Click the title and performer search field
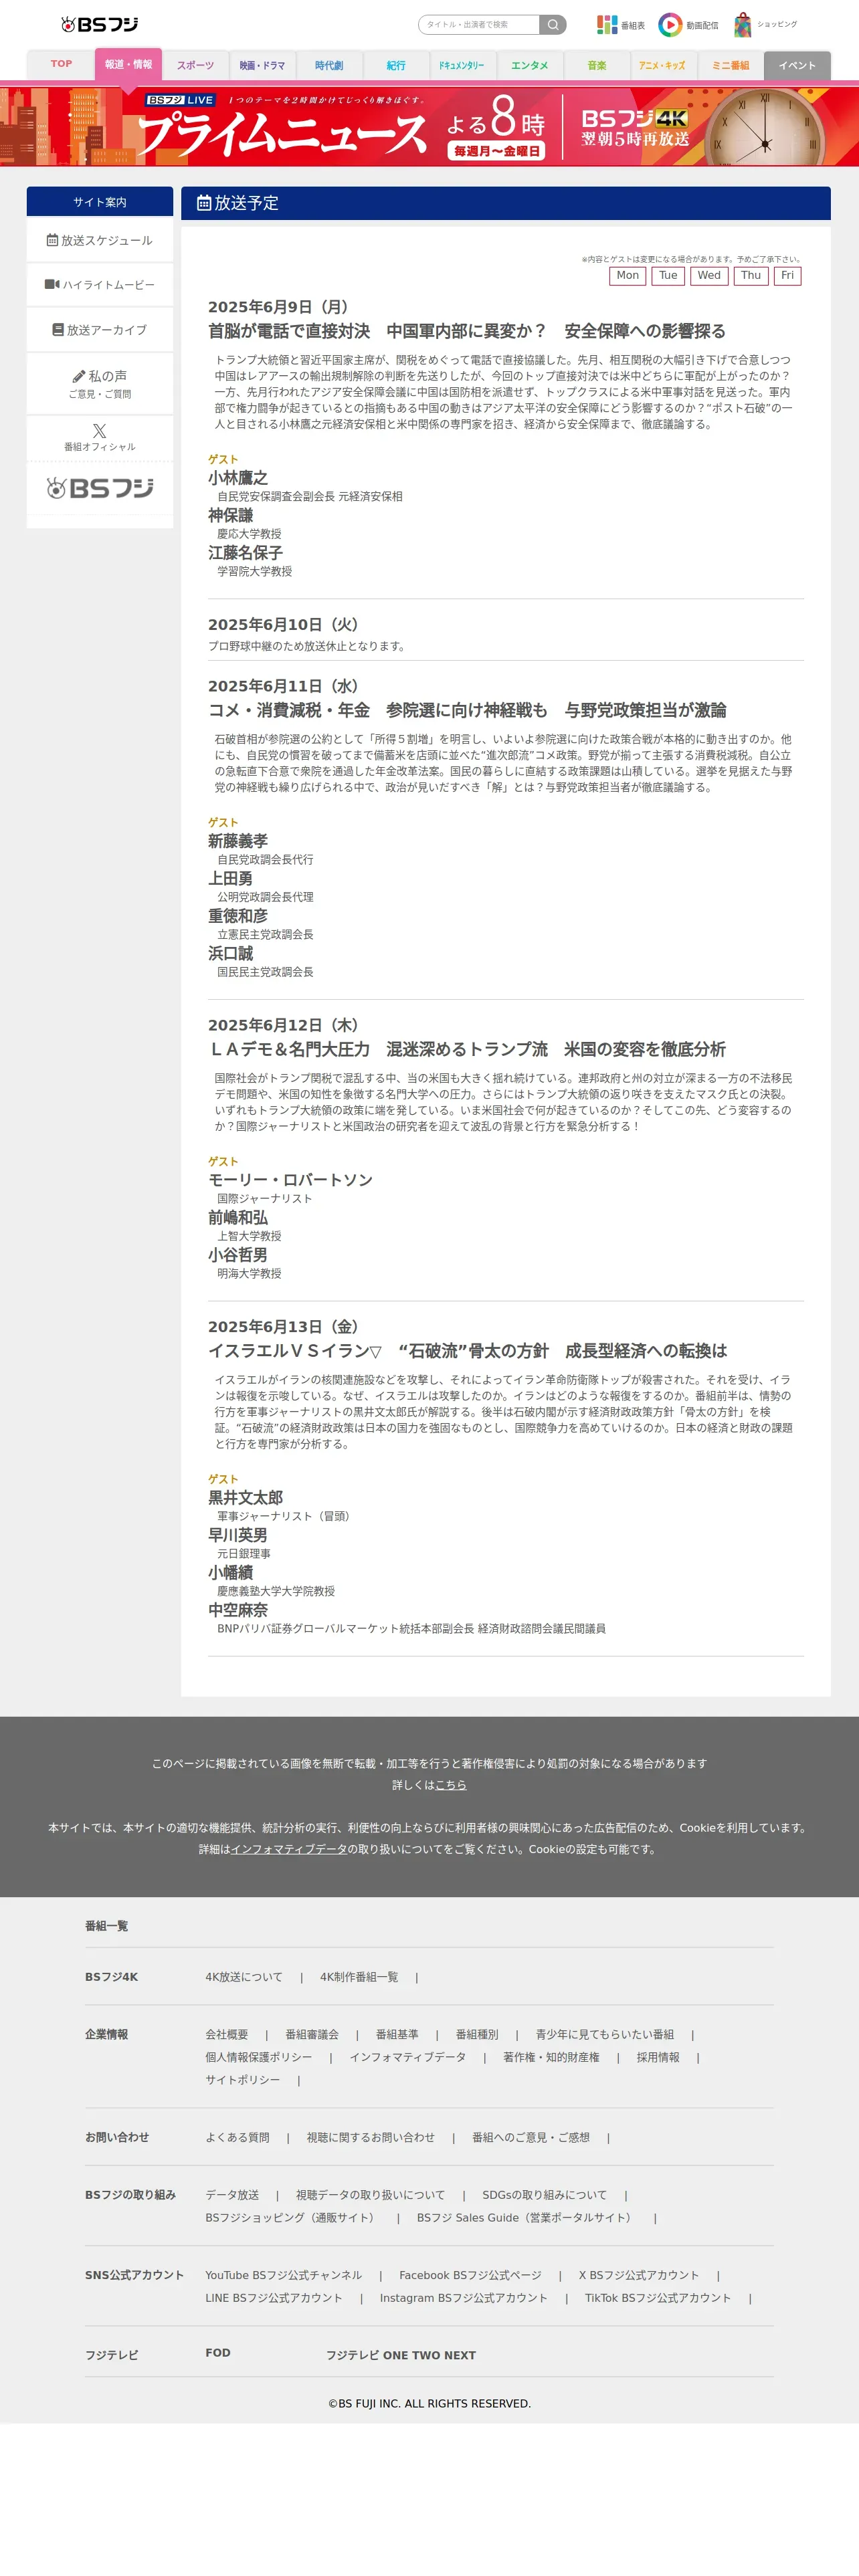 (479, 24)
